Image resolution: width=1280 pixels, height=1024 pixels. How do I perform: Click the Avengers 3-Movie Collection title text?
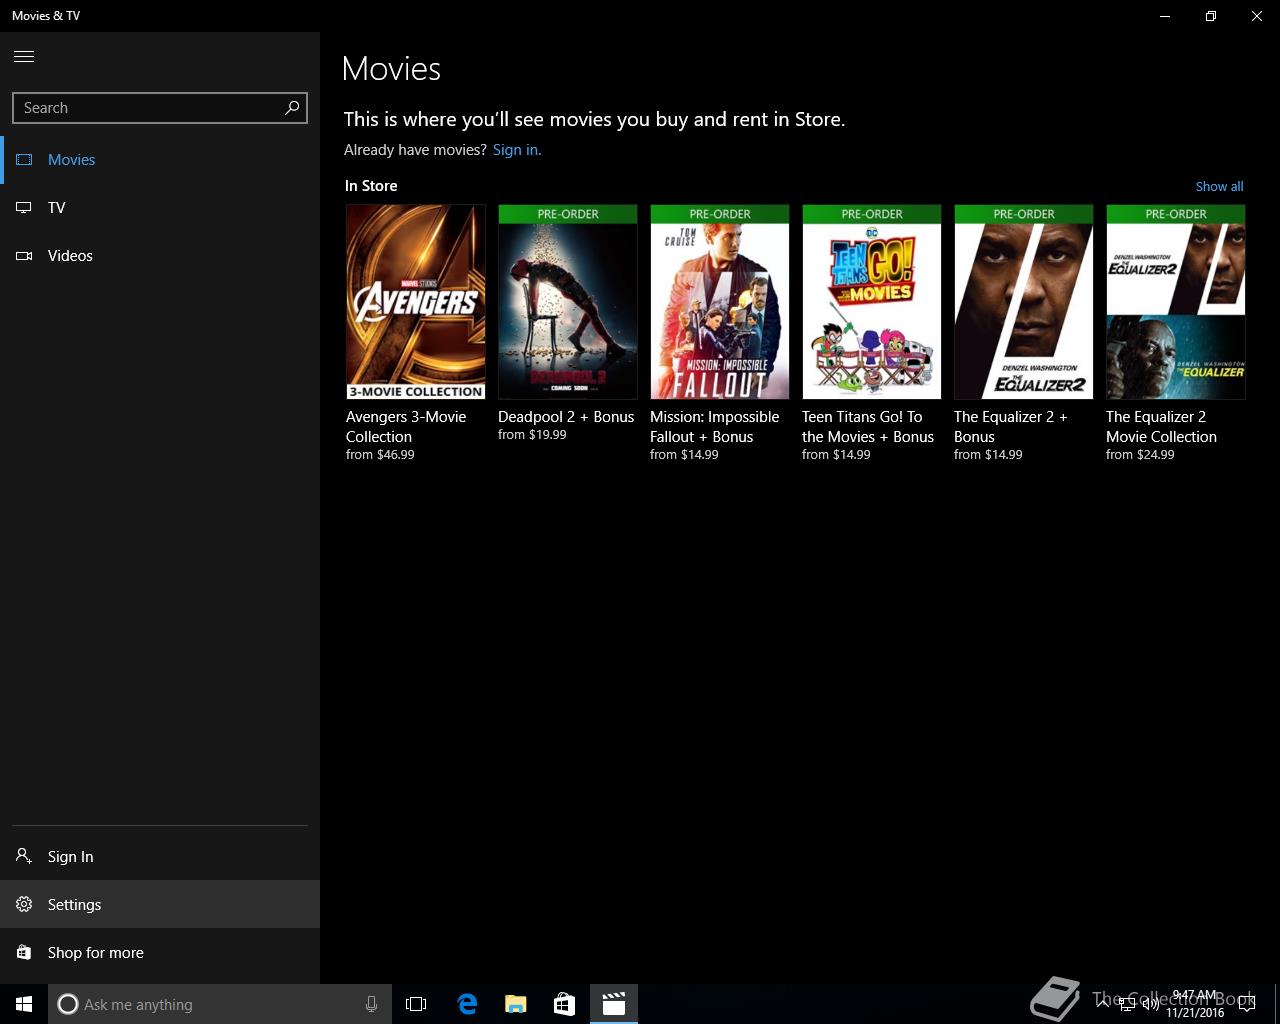pos(406,427)
